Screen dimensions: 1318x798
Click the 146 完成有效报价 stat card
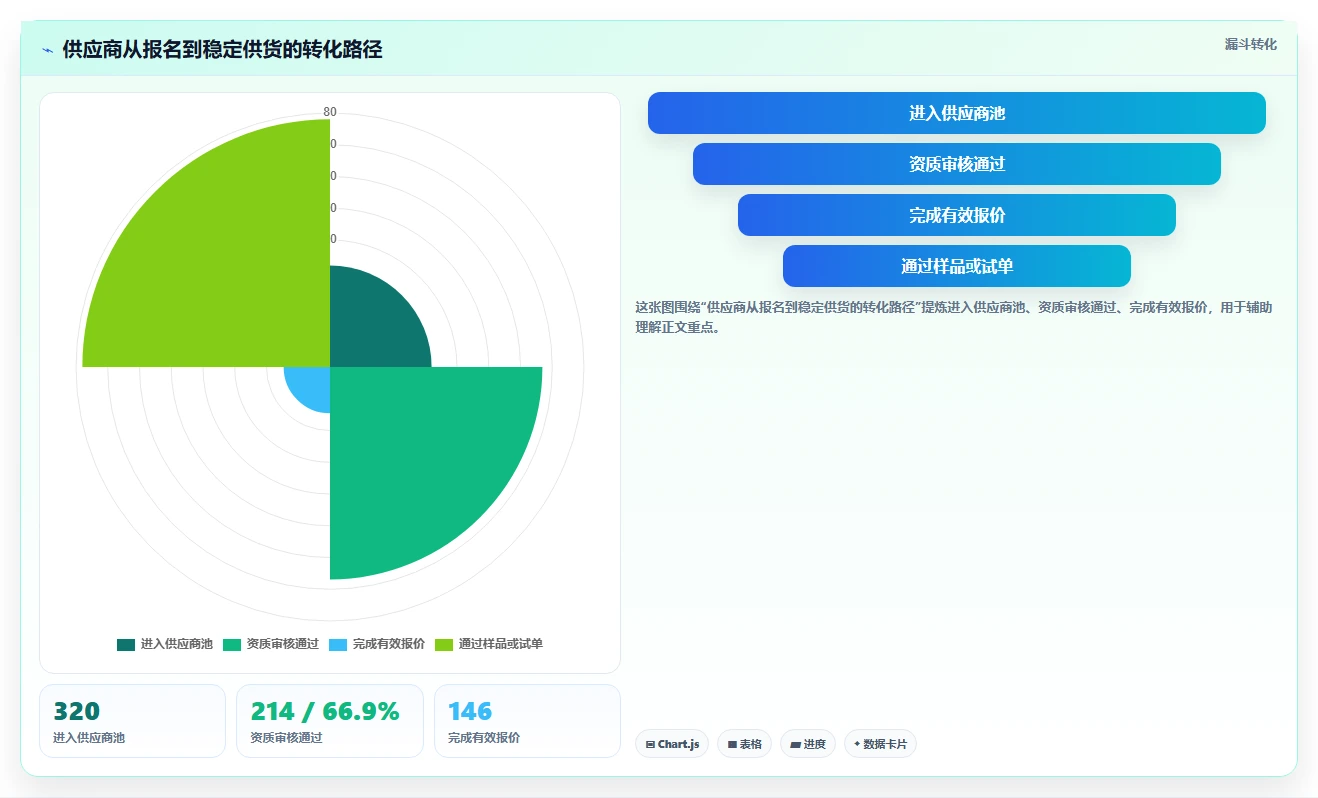[x=527, y=721]
